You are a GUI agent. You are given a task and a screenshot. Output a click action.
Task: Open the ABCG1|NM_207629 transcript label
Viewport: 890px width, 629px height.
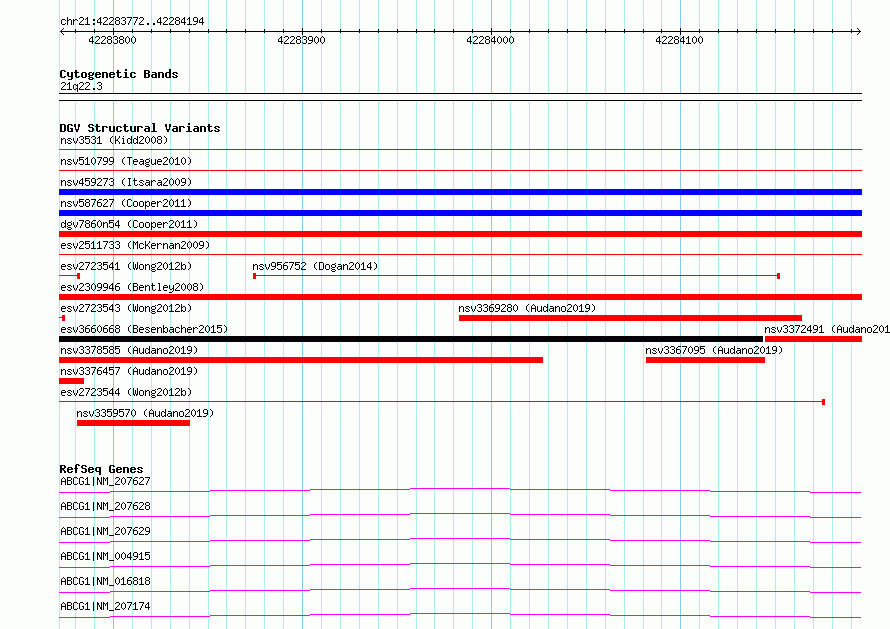click(x=106, y=531)
